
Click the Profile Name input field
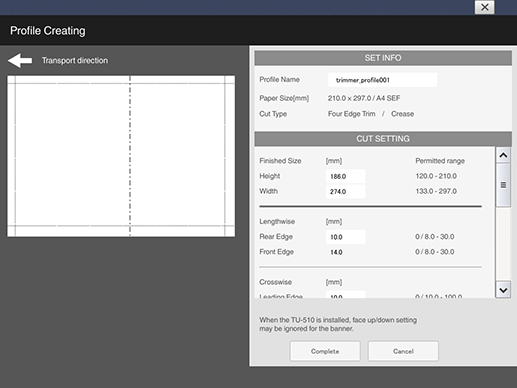click(x=382, y=80)
